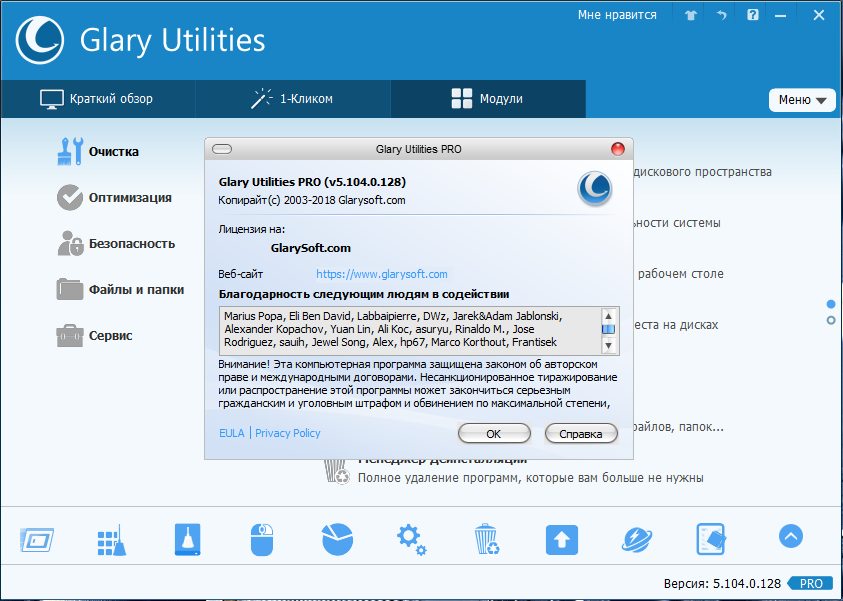Close the Glary Utilities PRO dialog with red button
The height and width of the screenshot is (601, 843).
618,149
